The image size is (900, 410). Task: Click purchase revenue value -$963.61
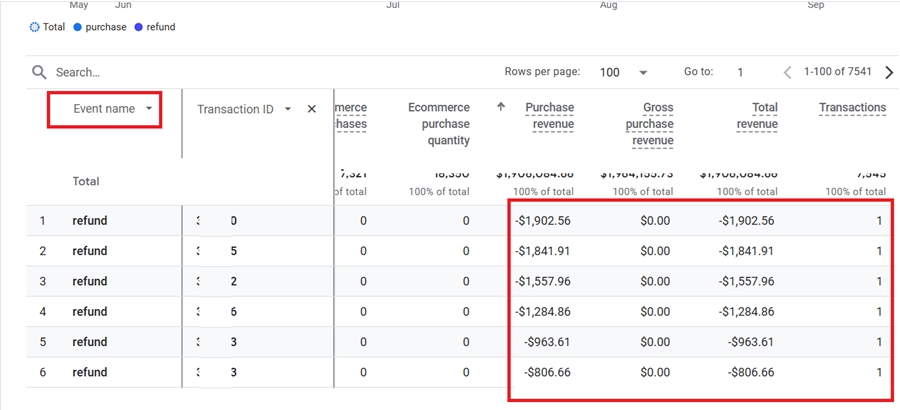[547, 342]
